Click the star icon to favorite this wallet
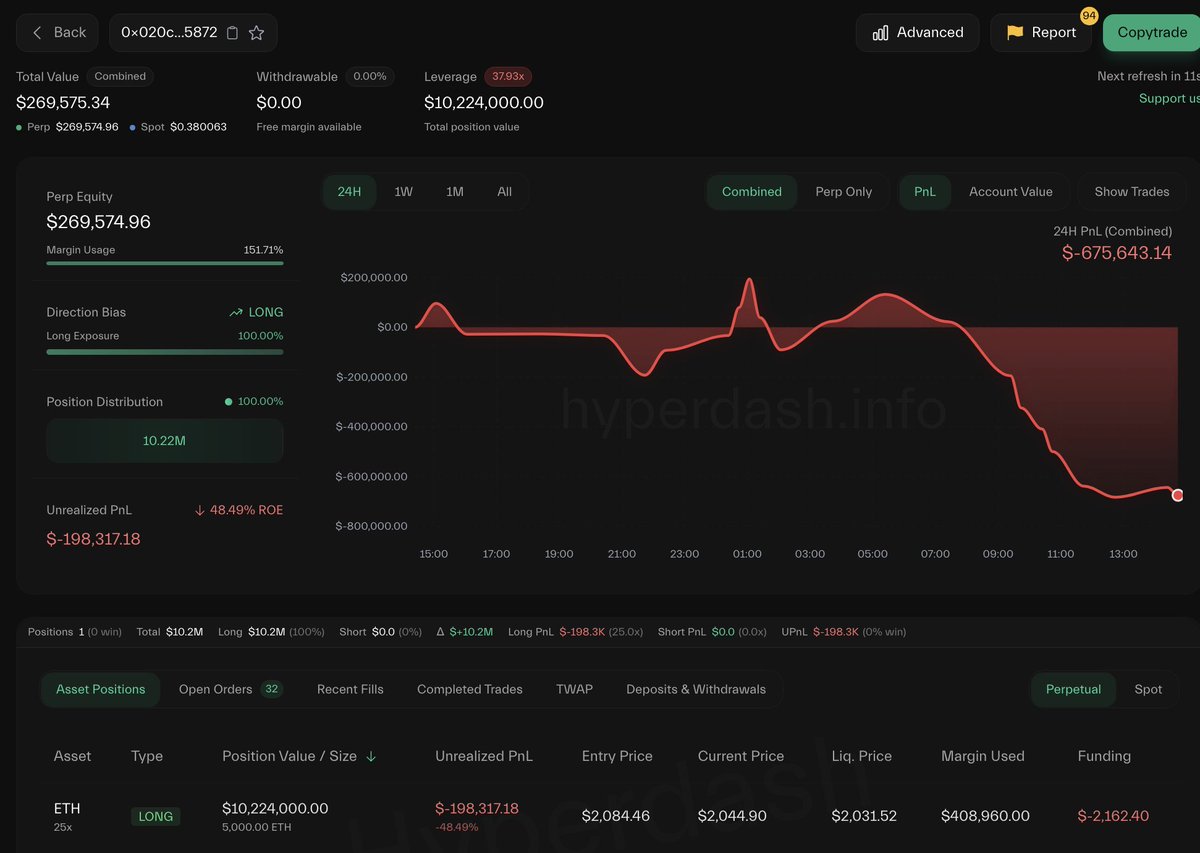The width and height of the screenshot is (1200, 853). [258, 32]
